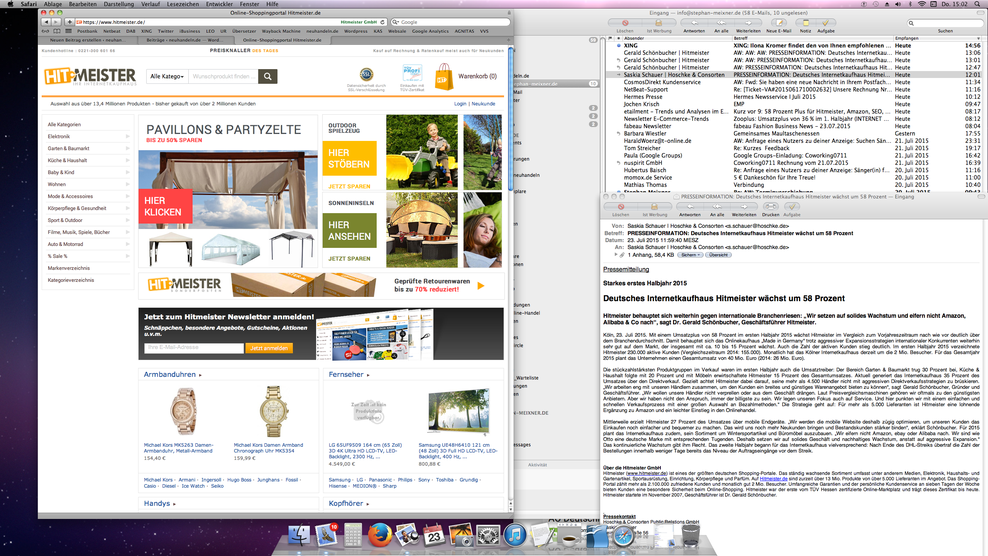Open the Samsung UE48H6410 TV thumbnail
This screenshot has width=988, height=556.
tap(458, 411)
